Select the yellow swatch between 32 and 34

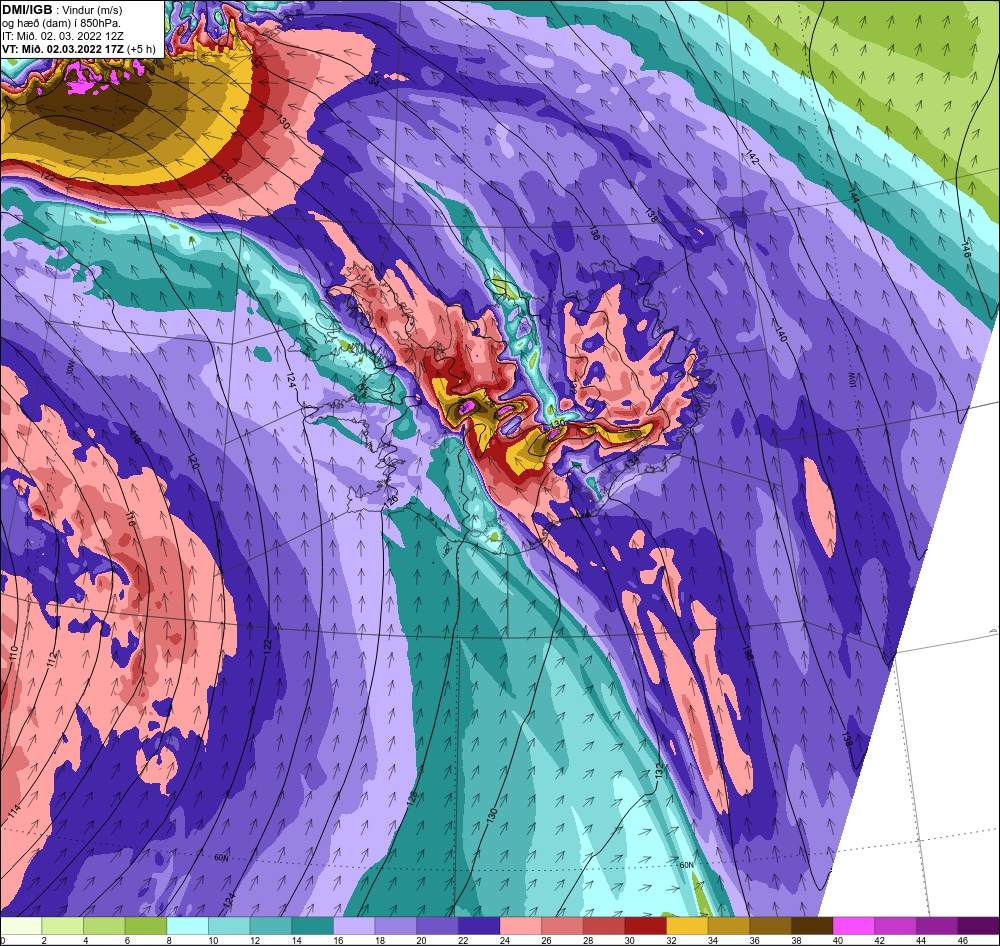pos(688,926)
